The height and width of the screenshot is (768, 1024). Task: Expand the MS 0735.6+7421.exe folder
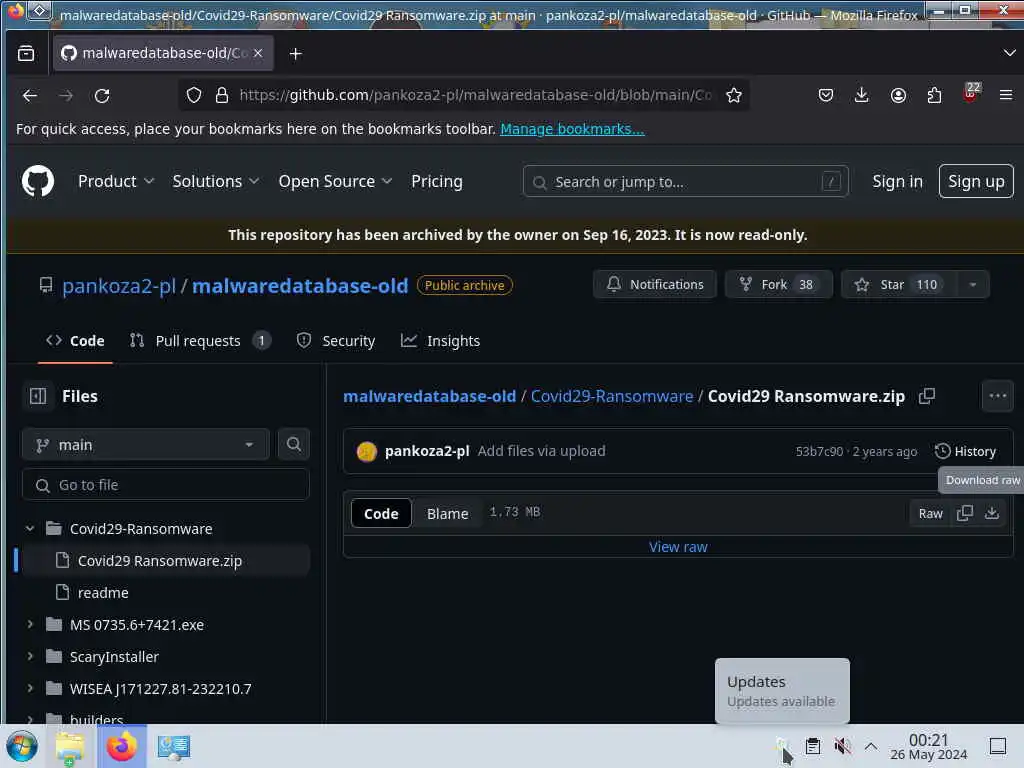coord(29,624)
